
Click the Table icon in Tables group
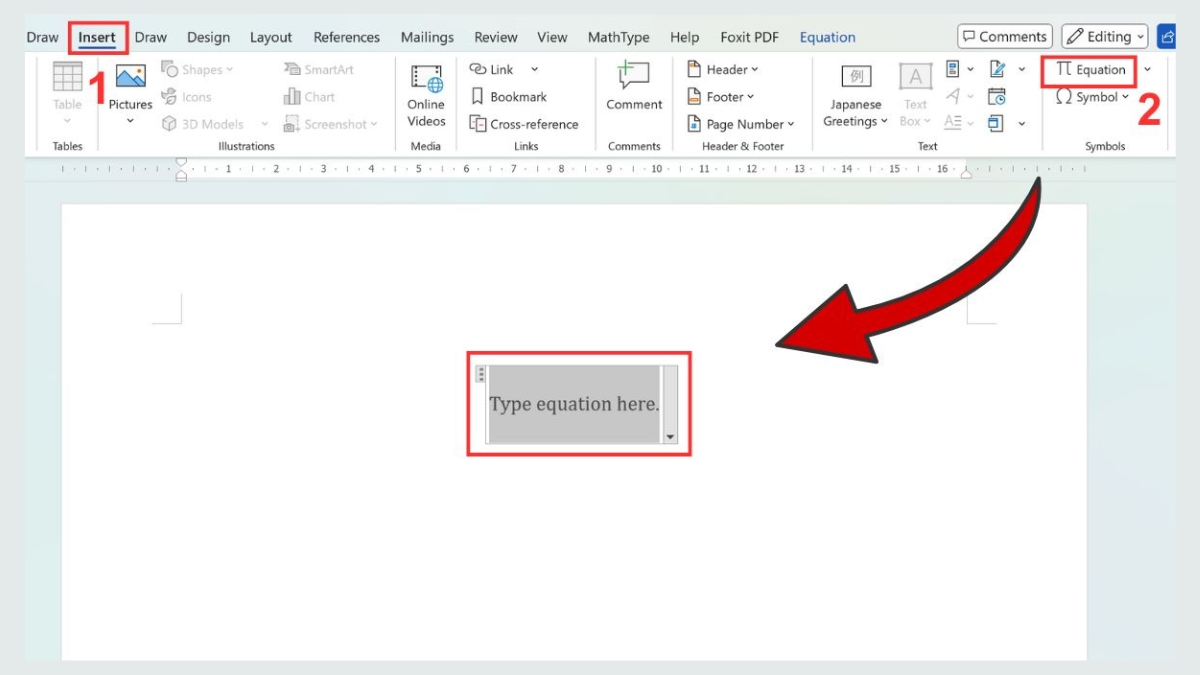(67, 77)
